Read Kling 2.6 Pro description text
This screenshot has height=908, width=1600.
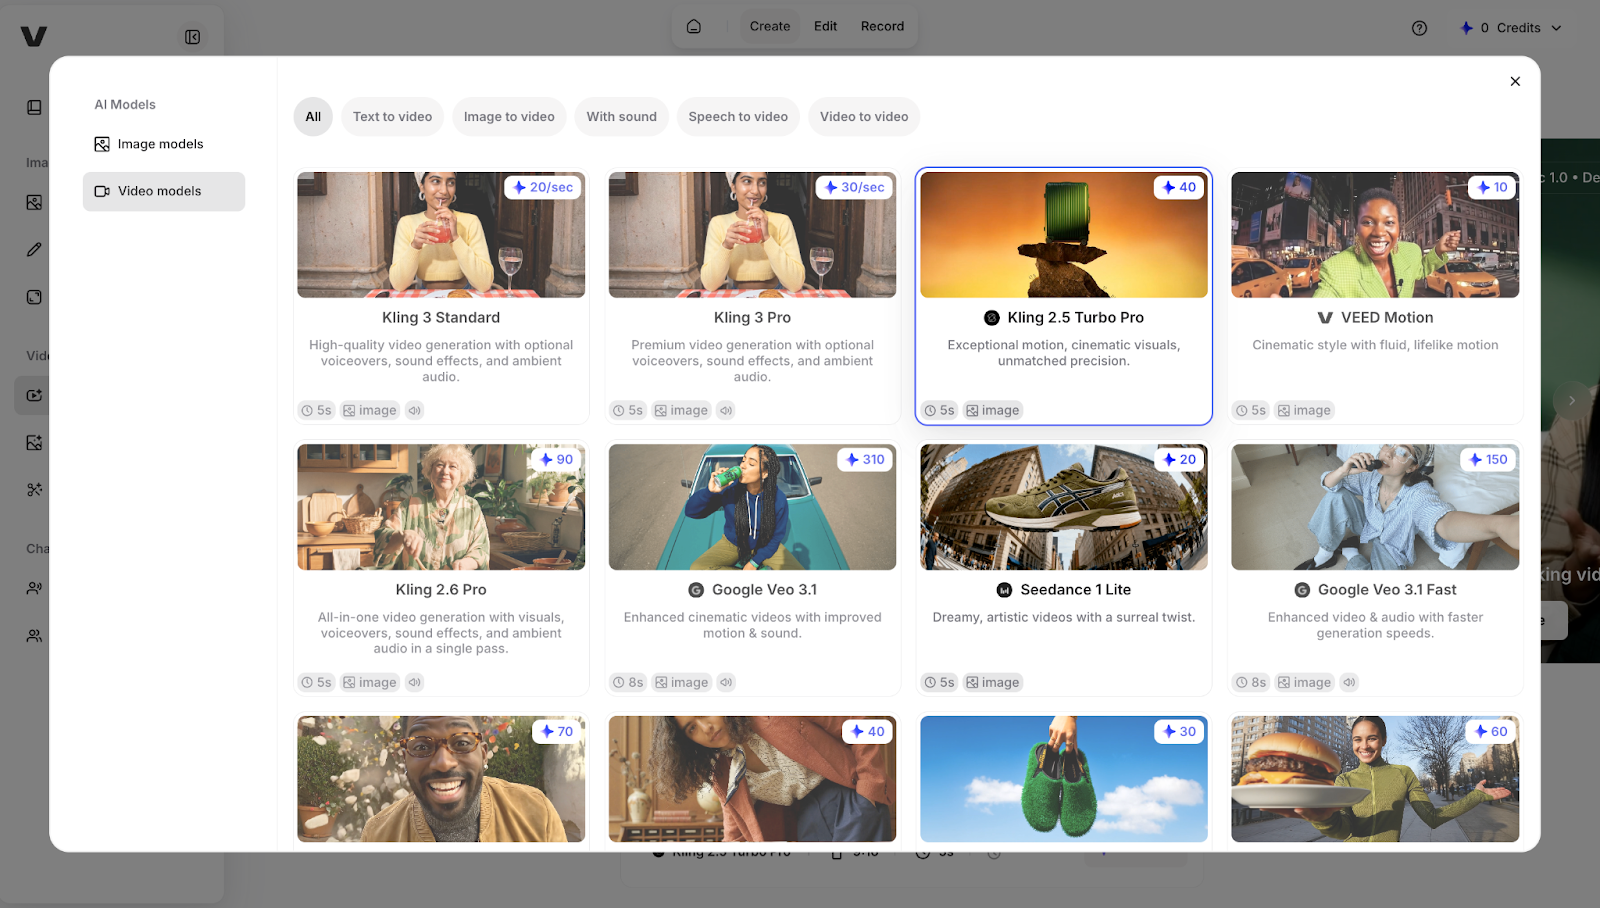tap(441, 633)
